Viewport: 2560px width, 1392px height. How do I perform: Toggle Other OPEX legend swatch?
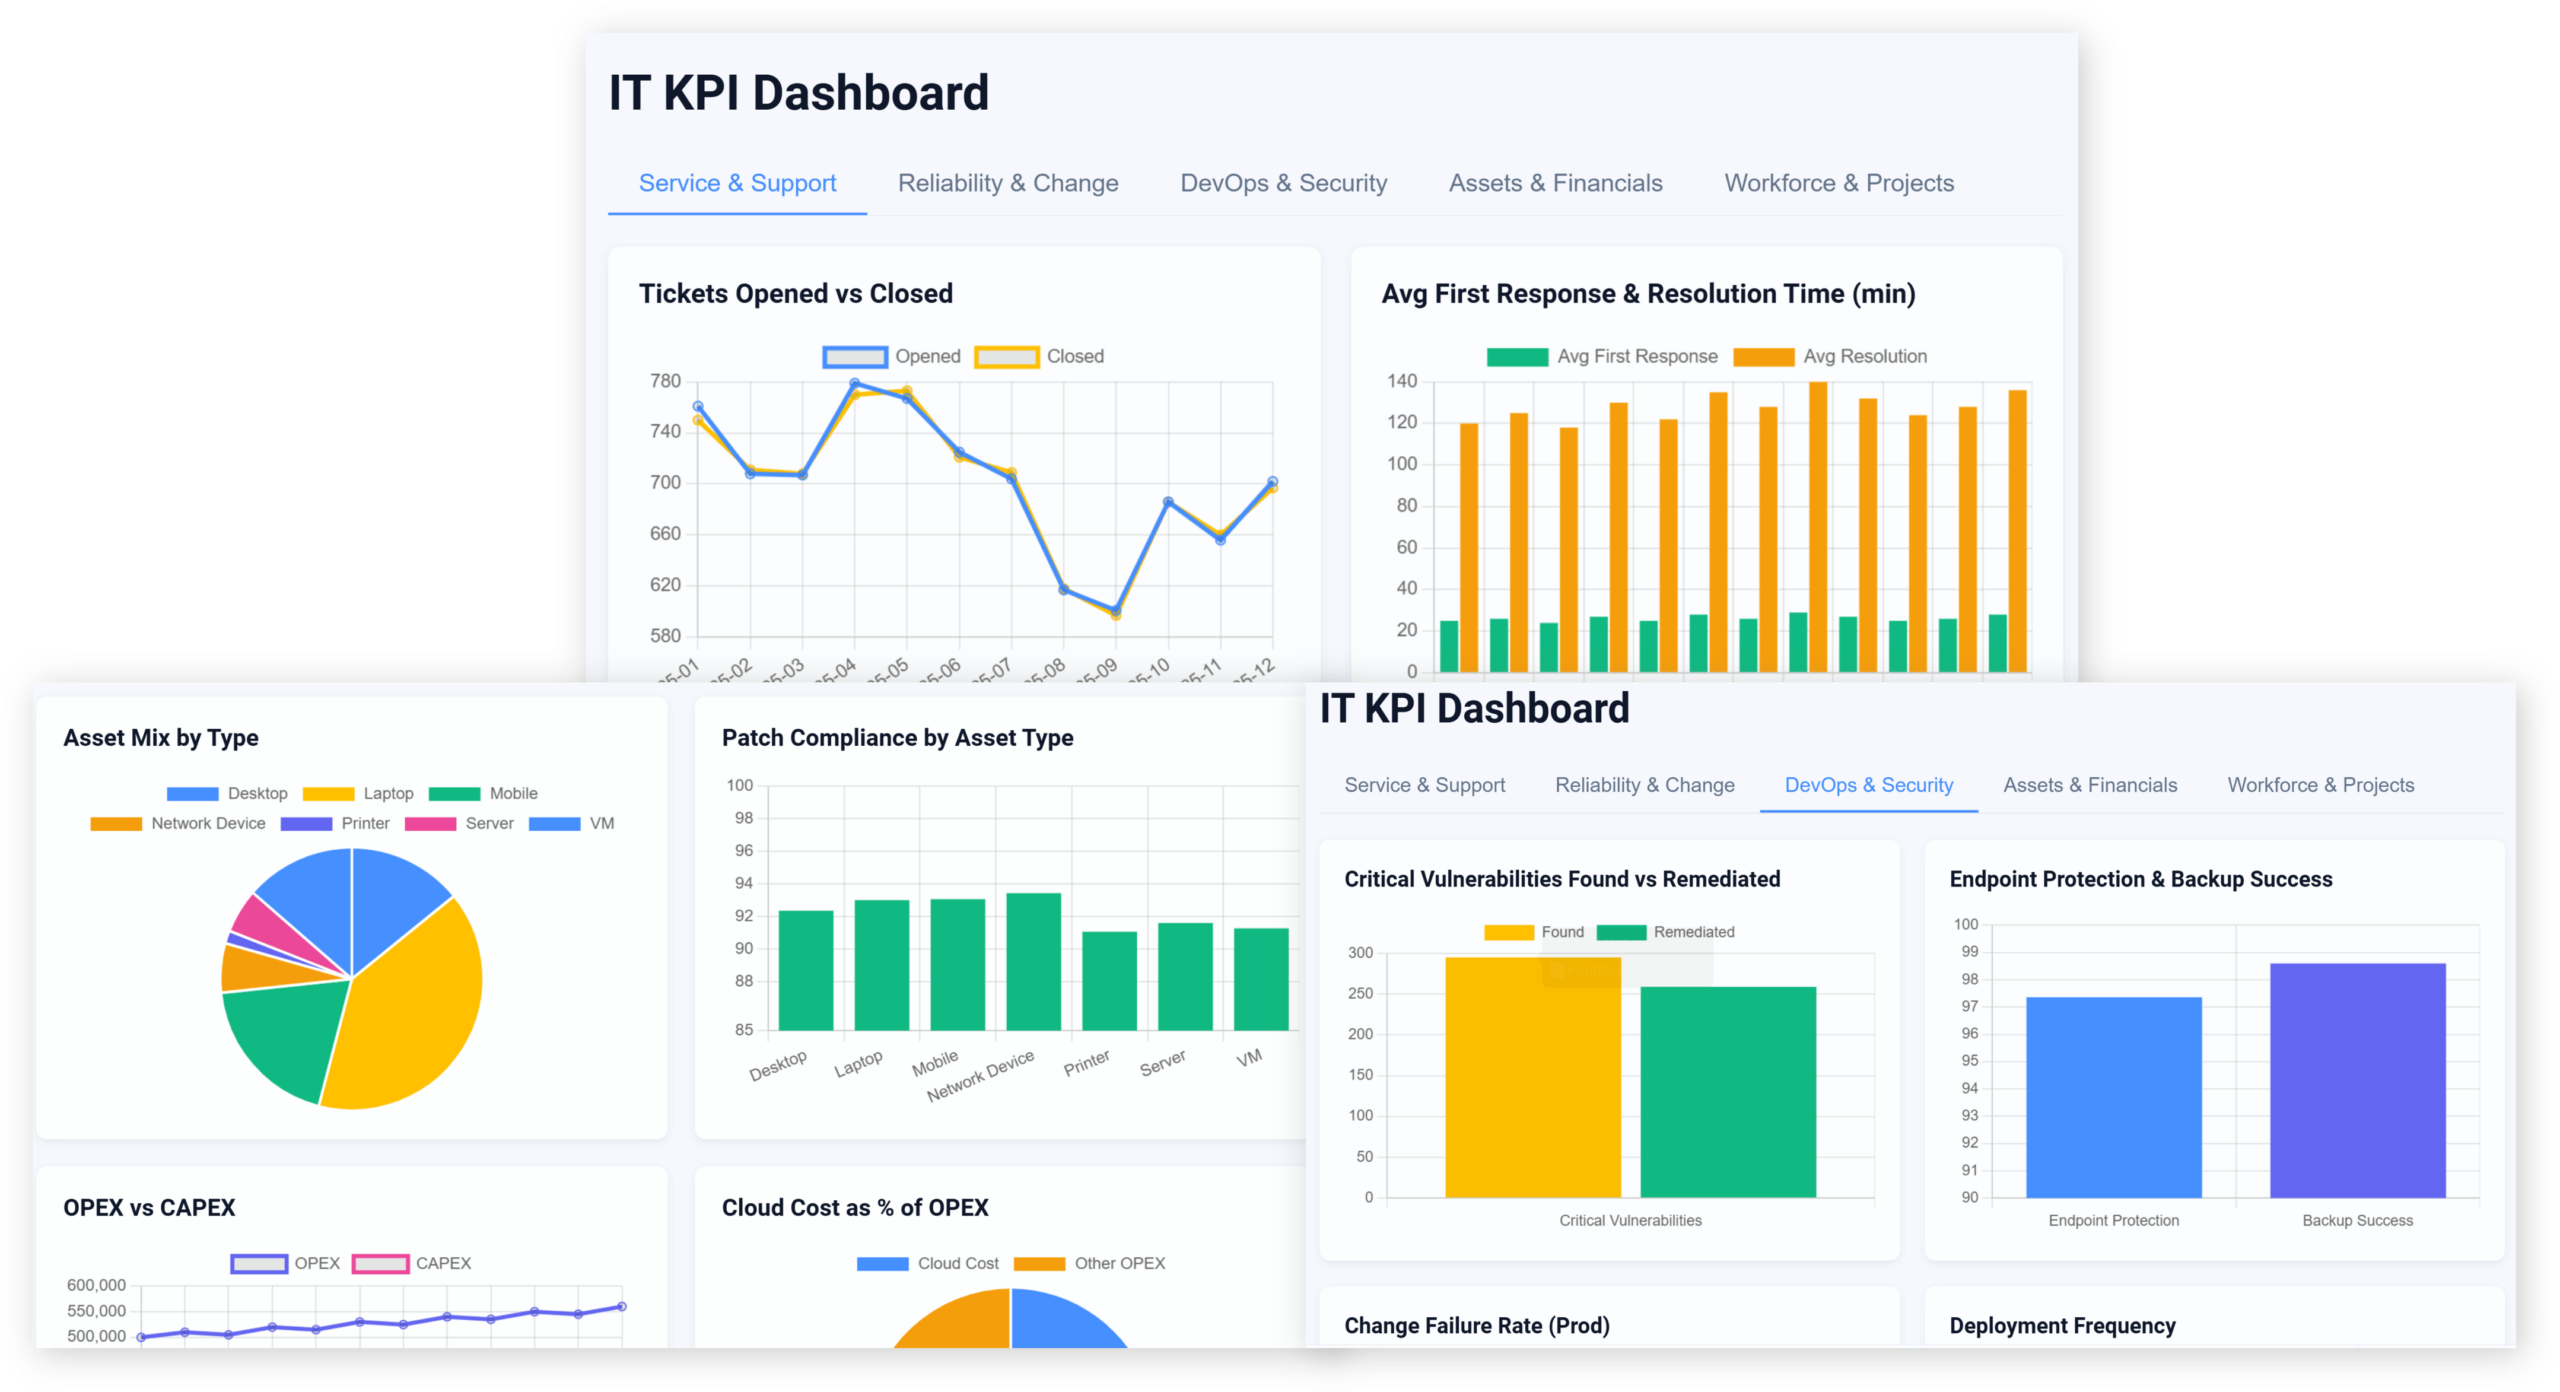(x=1039, y=1263)
